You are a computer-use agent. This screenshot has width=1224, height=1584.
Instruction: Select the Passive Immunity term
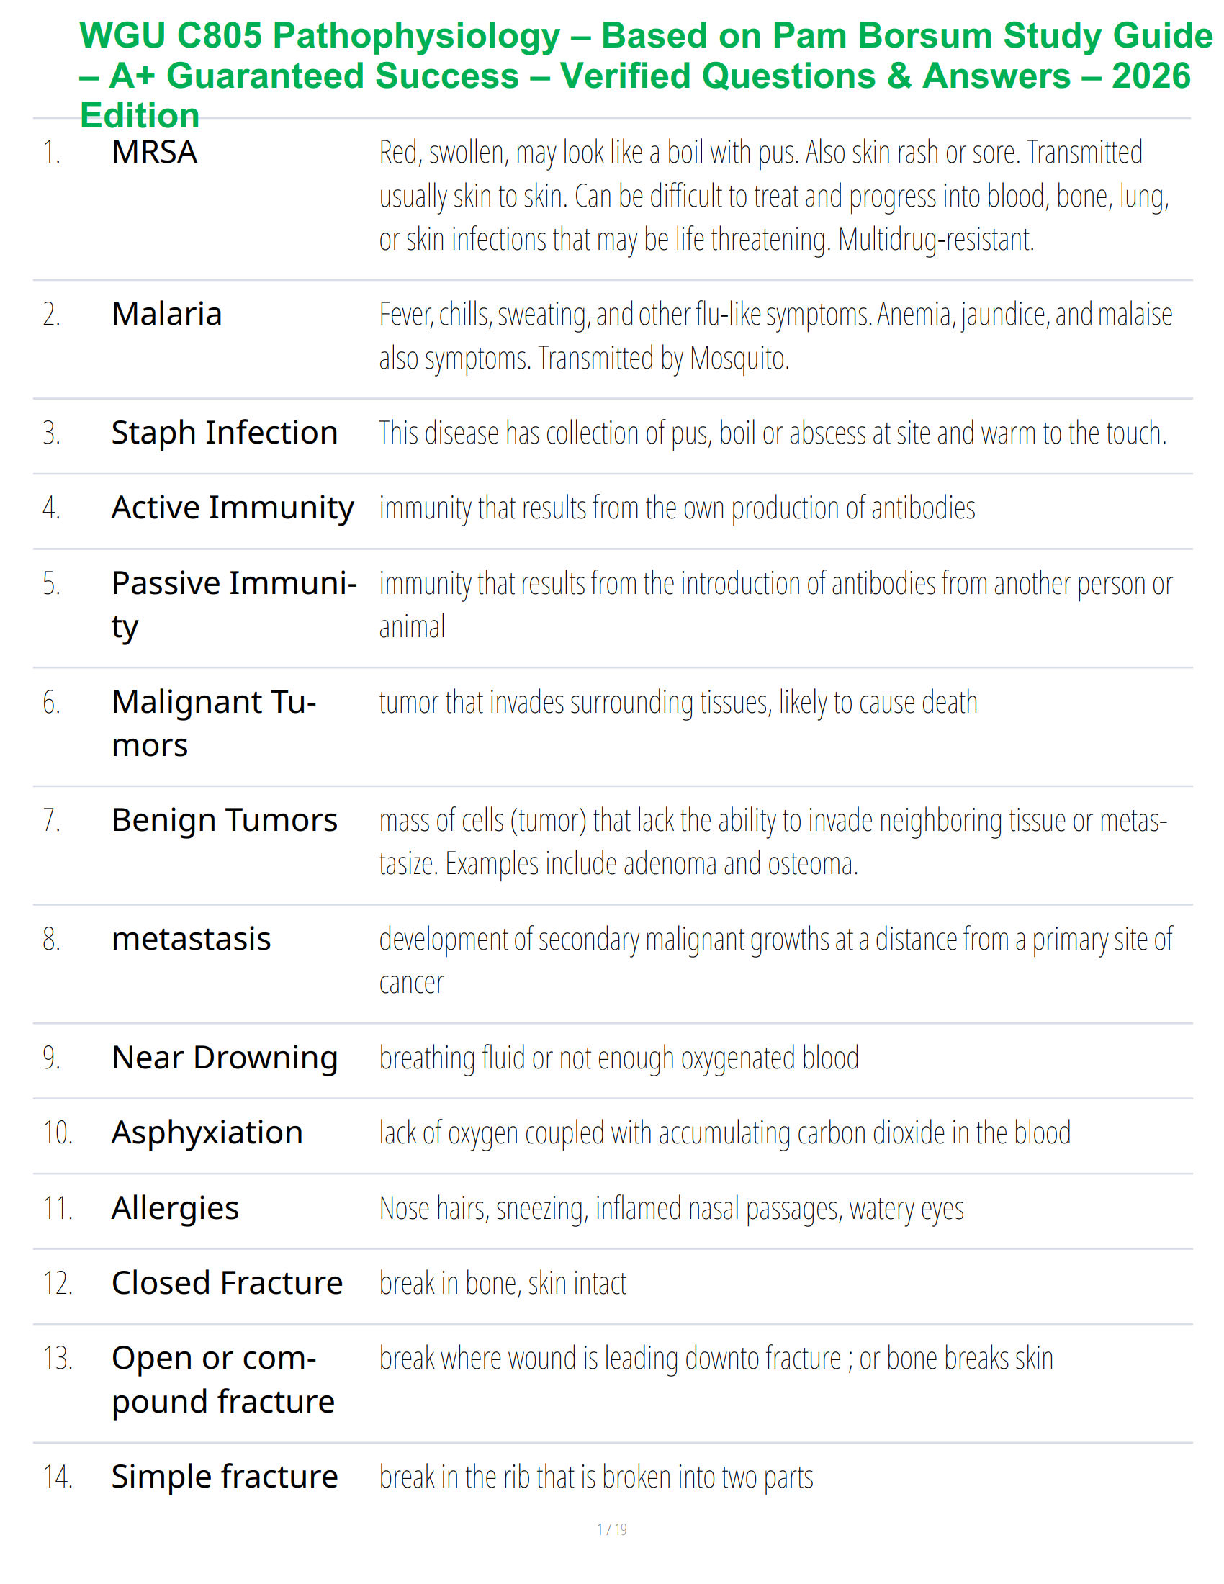point(233,604)
